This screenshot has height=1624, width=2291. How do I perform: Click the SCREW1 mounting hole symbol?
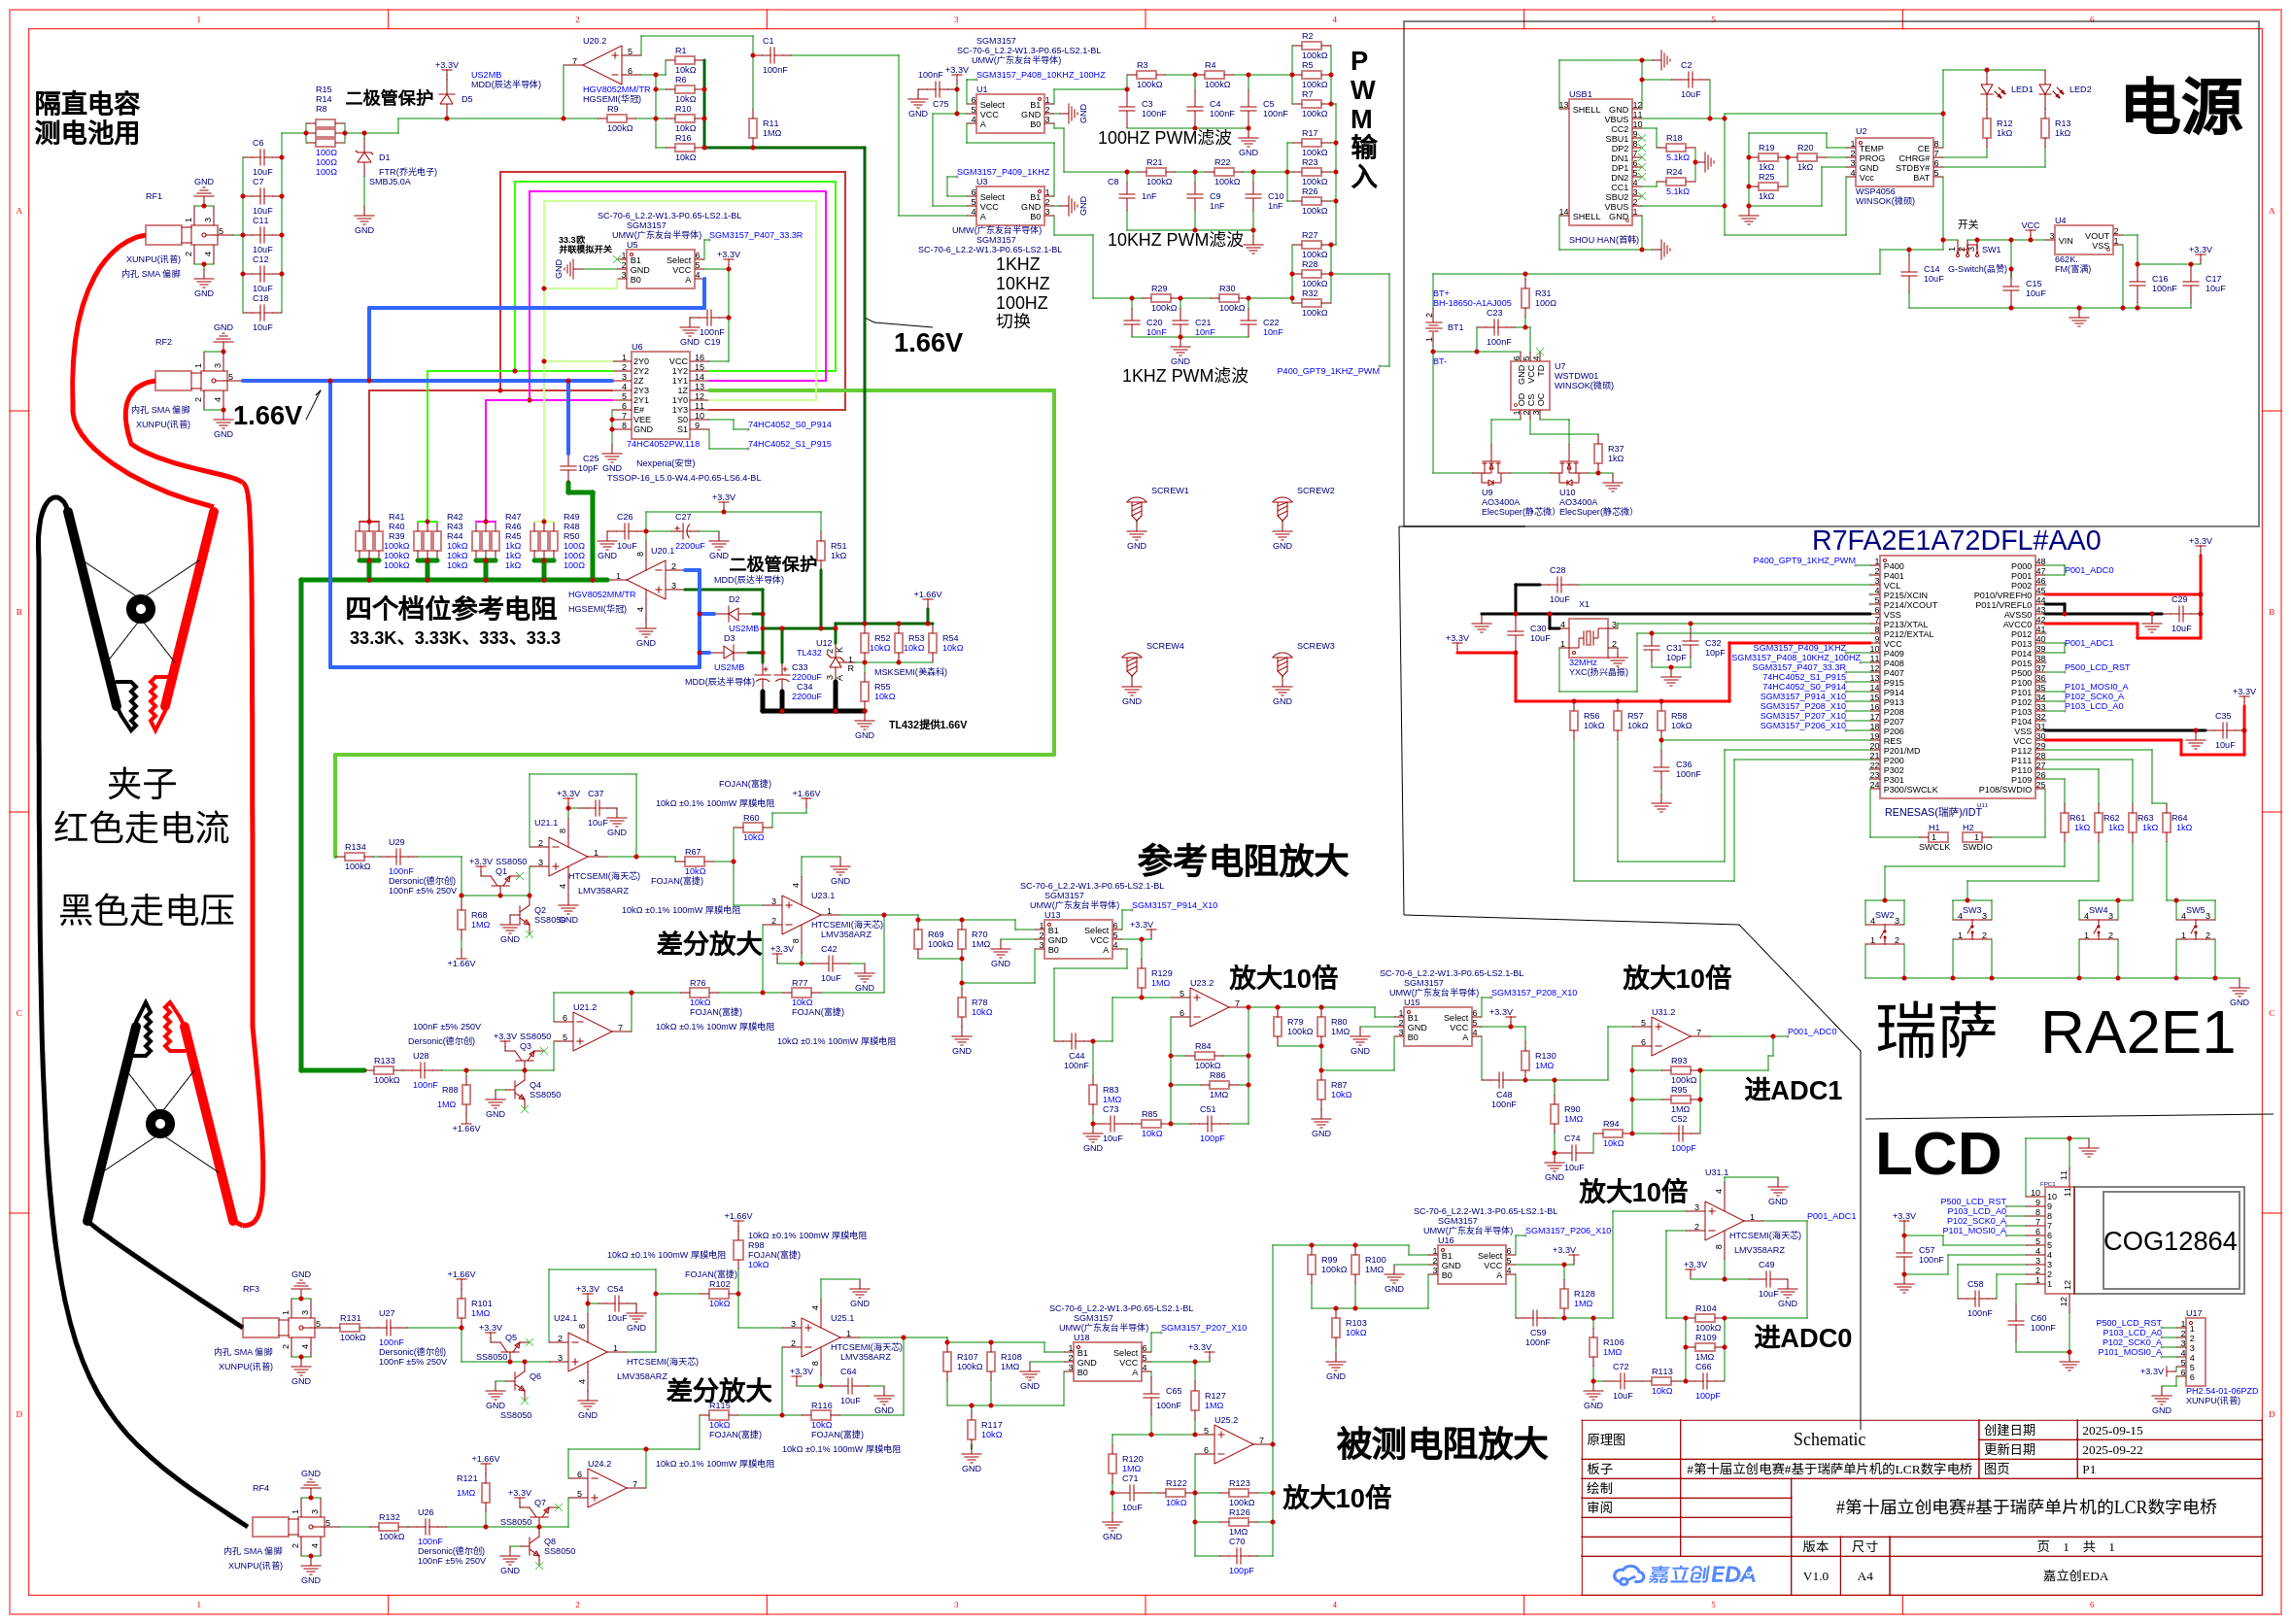tap(1136, 511)
